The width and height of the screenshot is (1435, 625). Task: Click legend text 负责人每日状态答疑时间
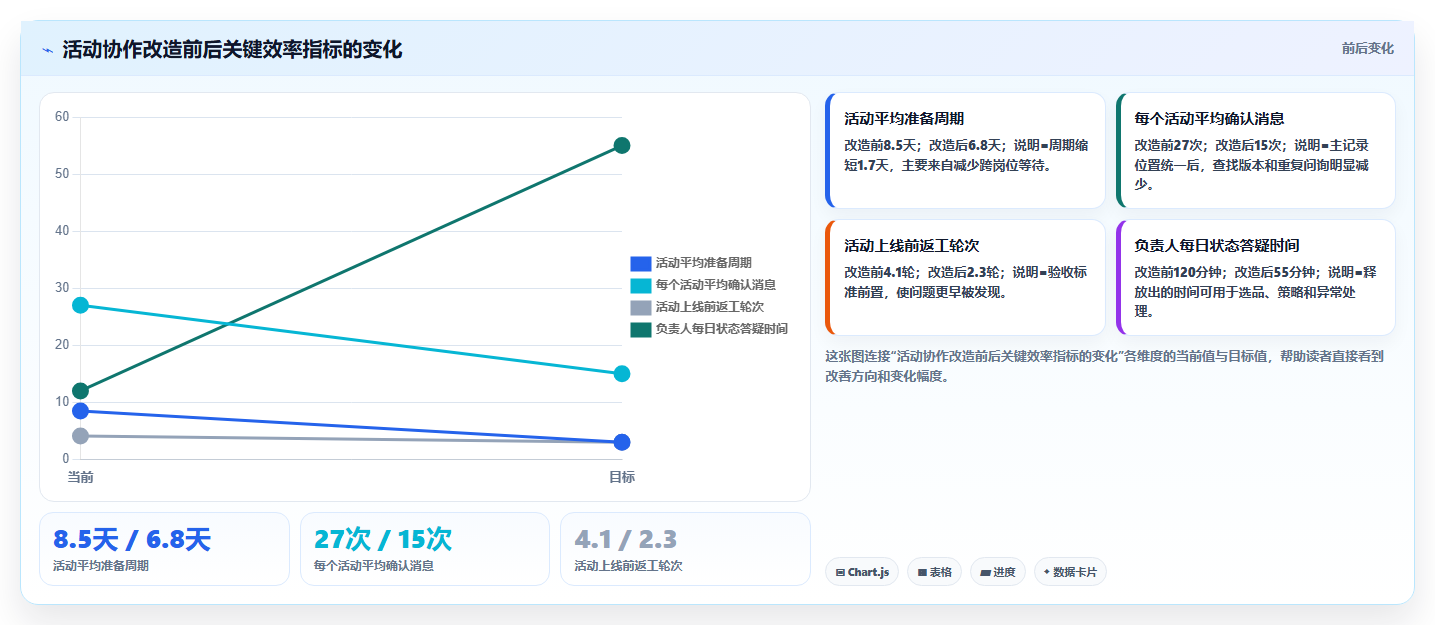coord(721,329)
